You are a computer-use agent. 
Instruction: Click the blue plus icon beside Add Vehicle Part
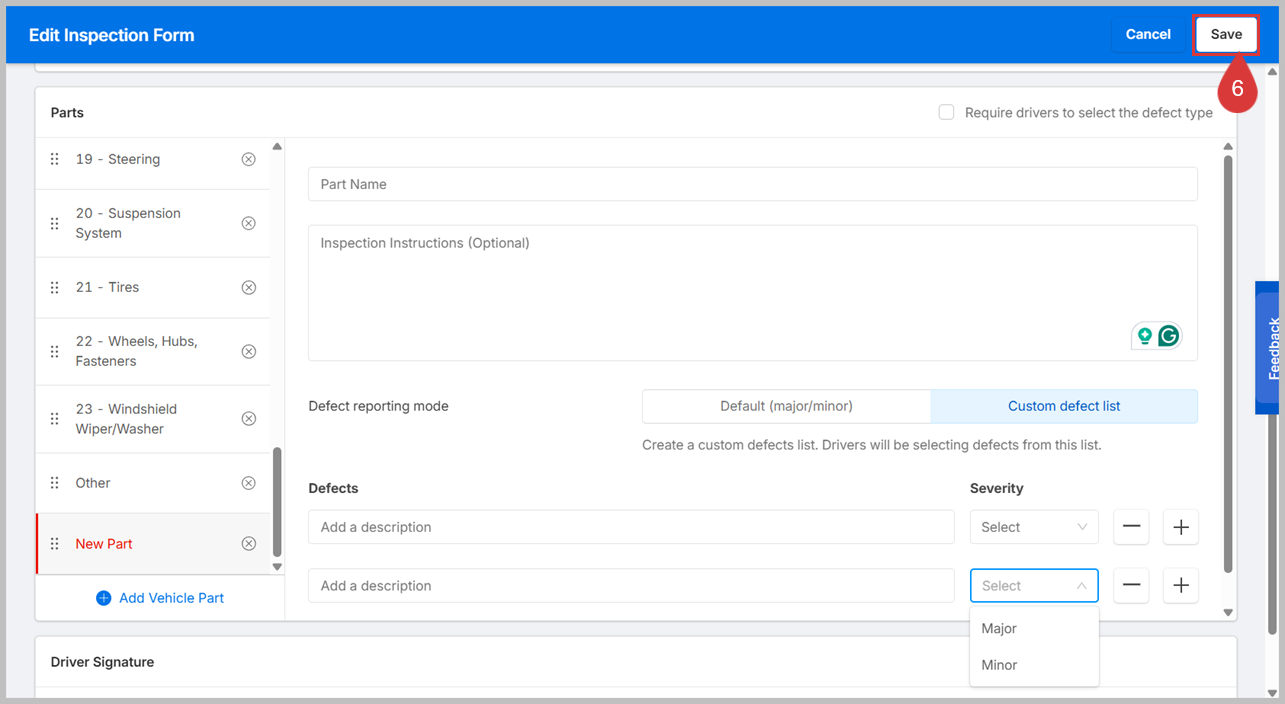click(x=103, y=598)
